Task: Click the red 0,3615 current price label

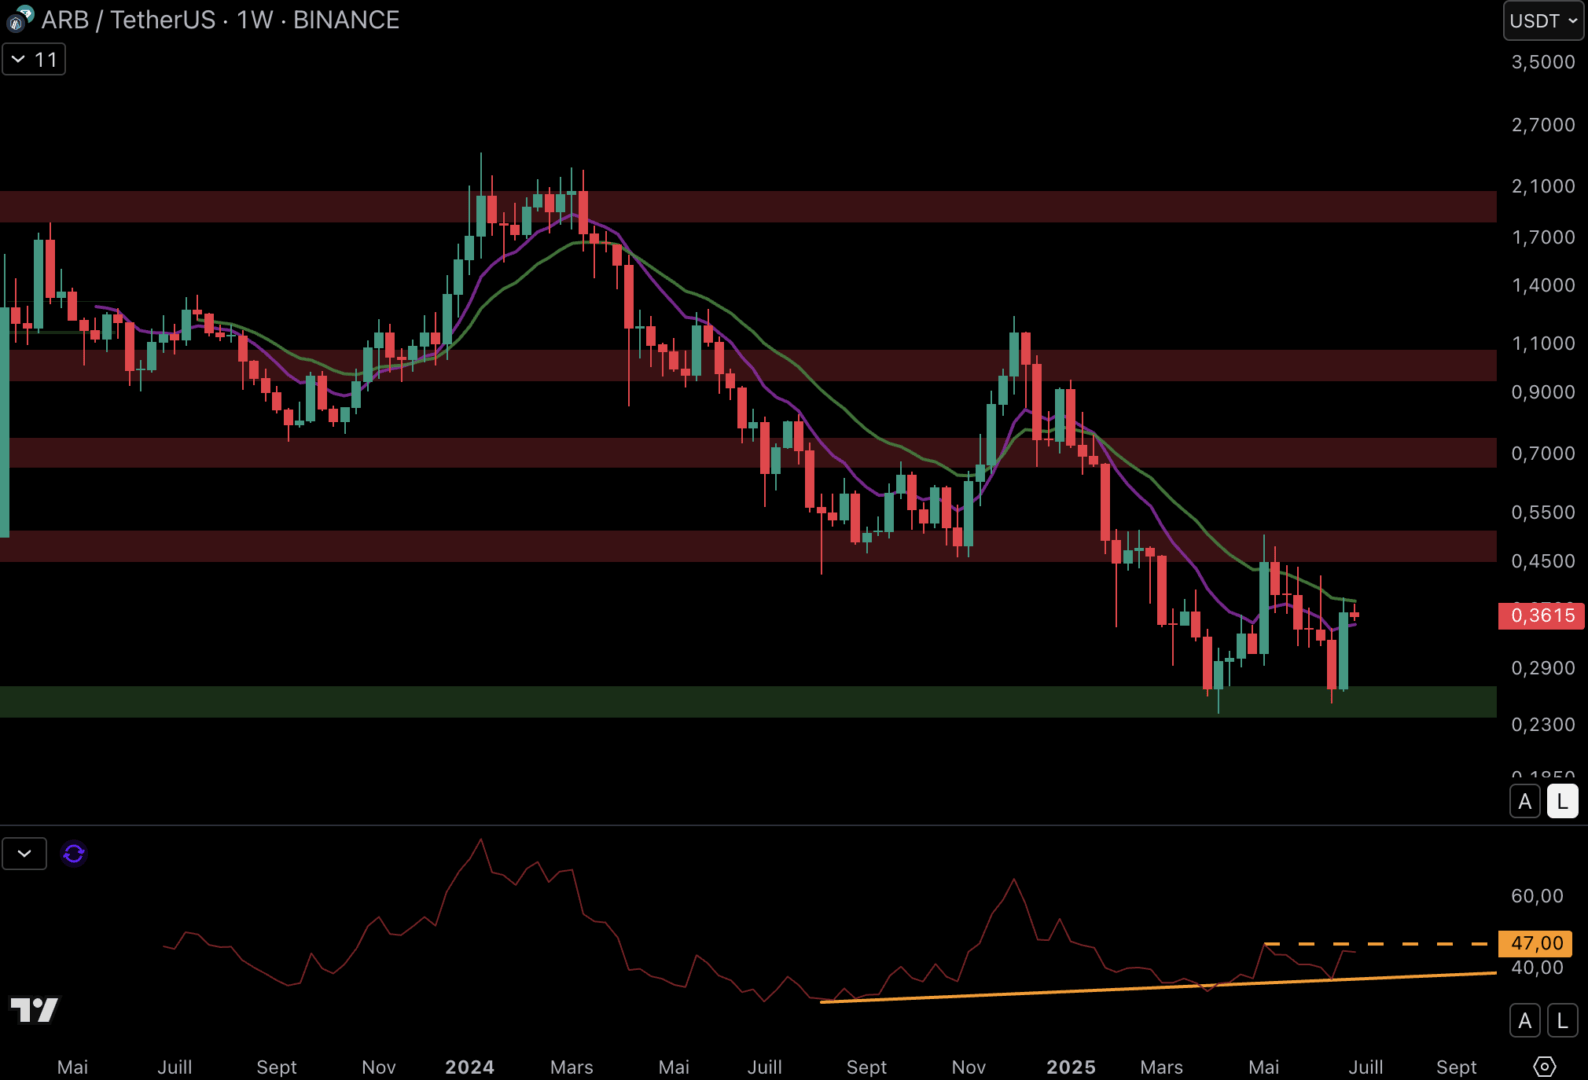Action: click(1541, 615)
